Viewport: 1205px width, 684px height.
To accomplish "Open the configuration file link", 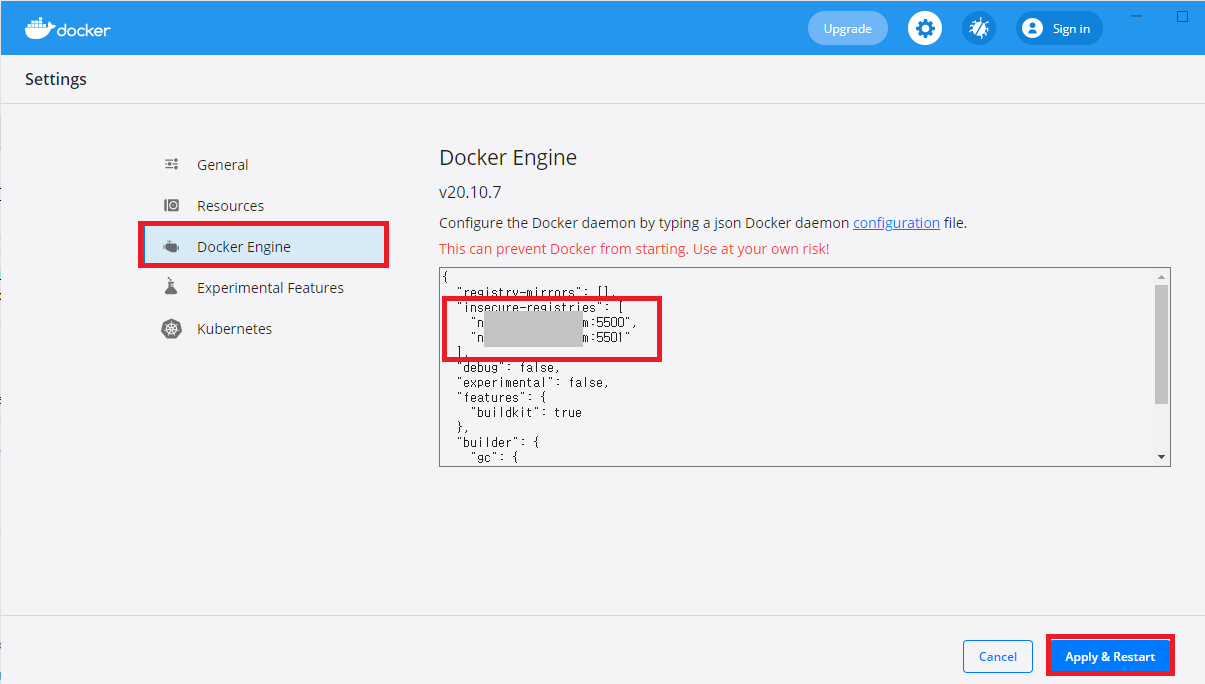I will (896, 223).
